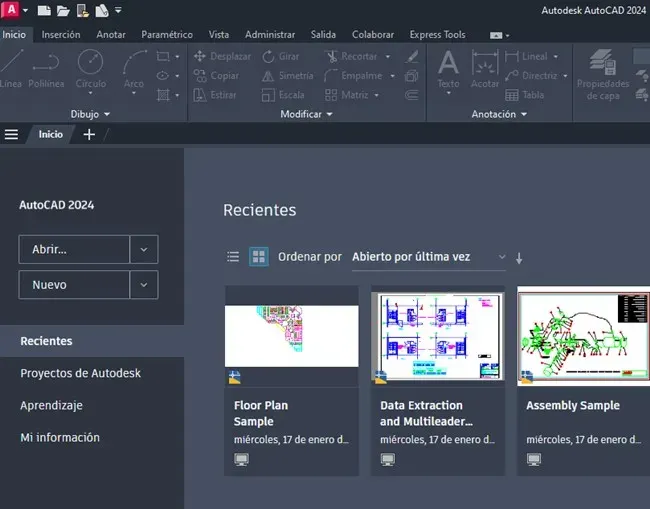Viewport: 650px width, 509px height.
Task: Select the Polilínea tool
Action: pyautogui.click(x=46, y=68)
